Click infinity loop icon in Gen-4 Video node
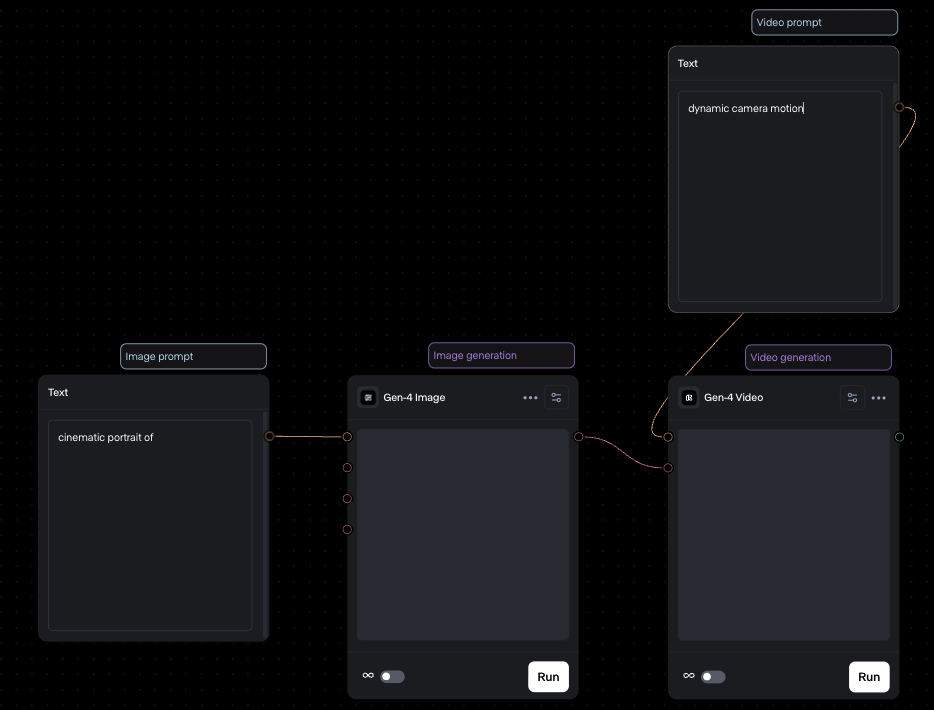 (689, 676)
